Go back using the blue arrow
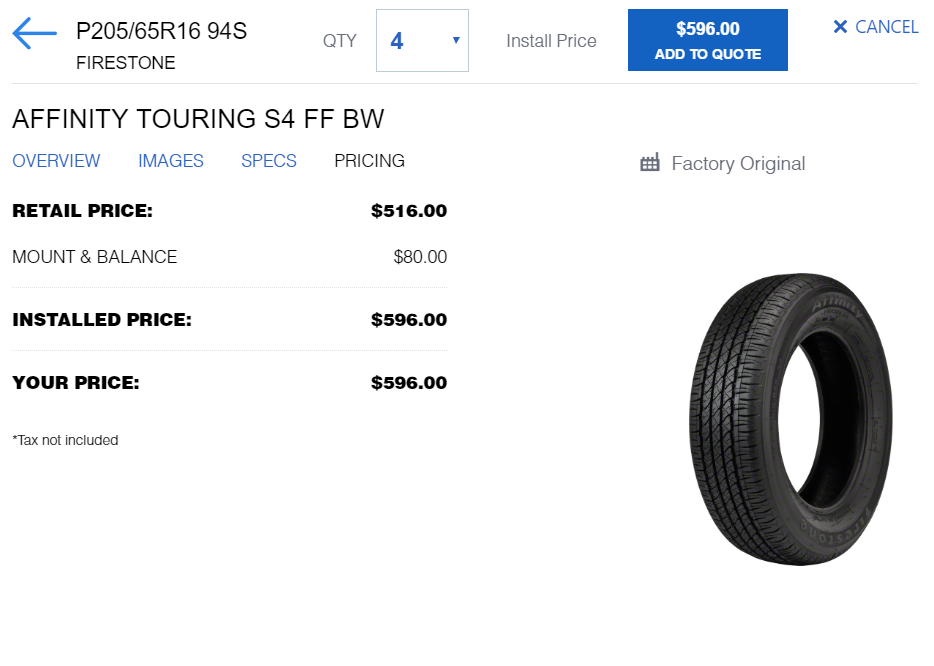The width and height of the screenshot is (934, 666). click(34, 35)
